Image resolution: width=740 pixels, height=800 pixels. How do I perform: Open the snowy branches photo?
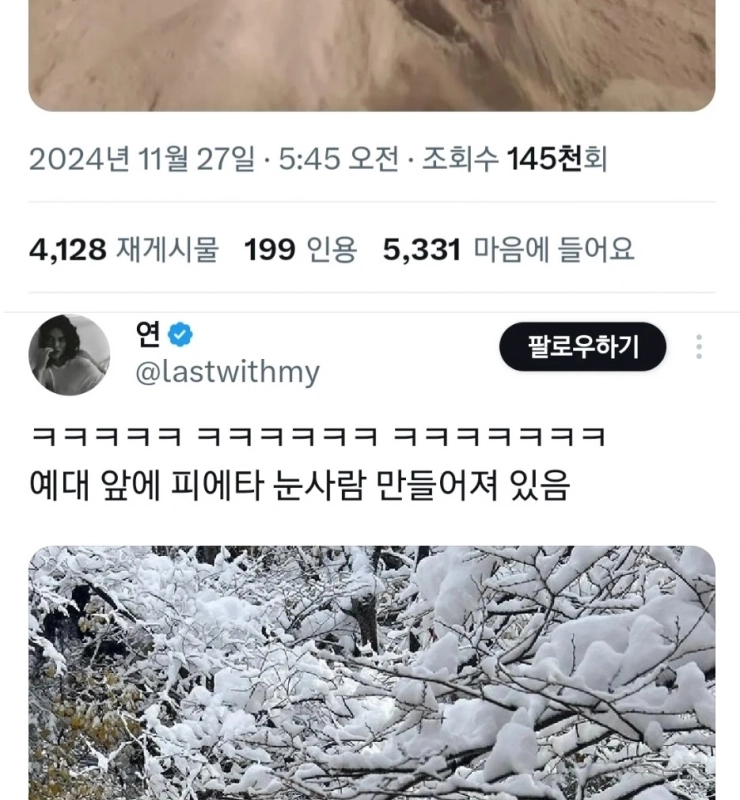click(x=372, y=672)
